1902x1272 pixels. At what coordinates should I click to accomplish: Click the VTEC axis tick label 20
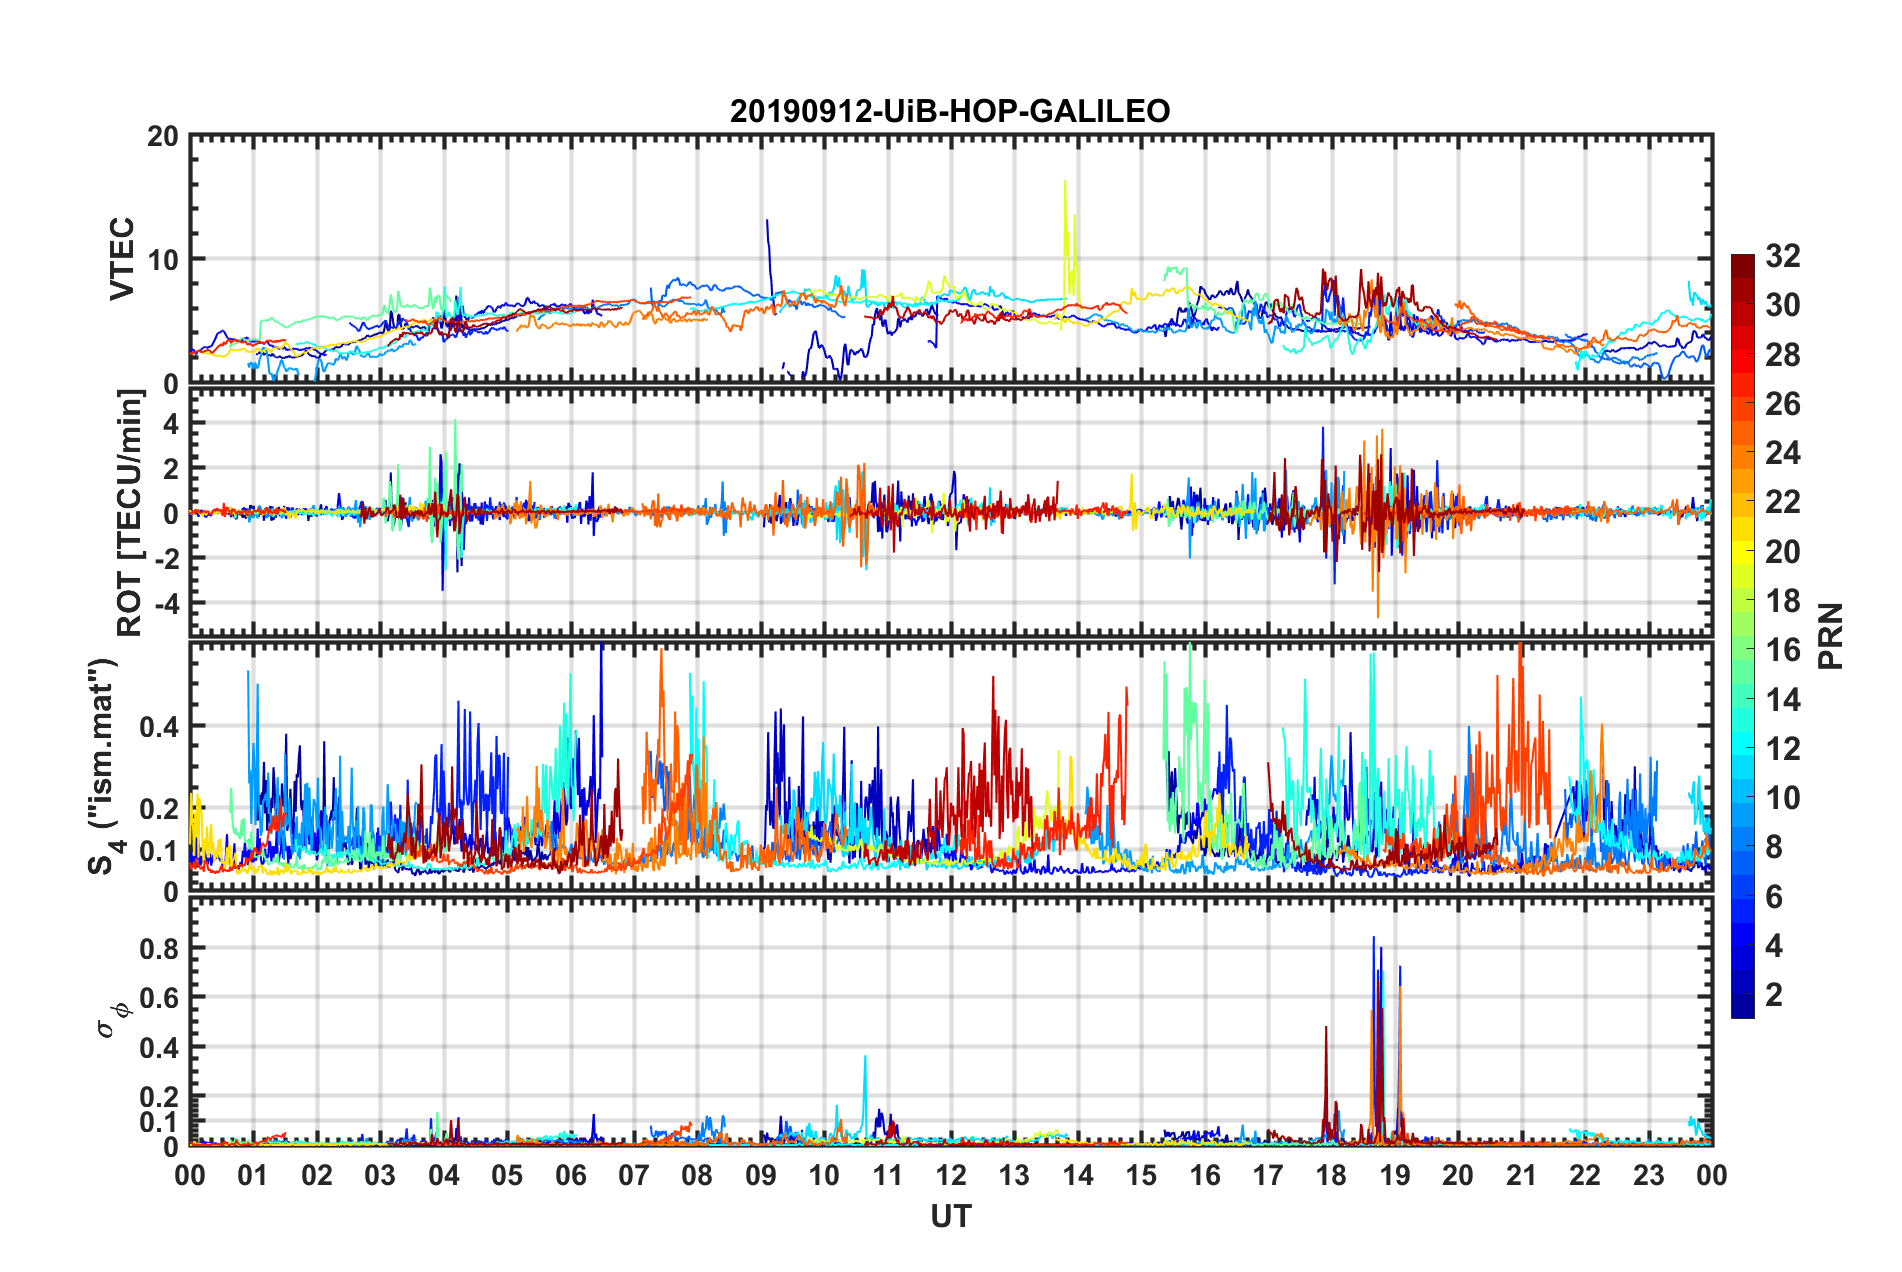coord(163,137)
